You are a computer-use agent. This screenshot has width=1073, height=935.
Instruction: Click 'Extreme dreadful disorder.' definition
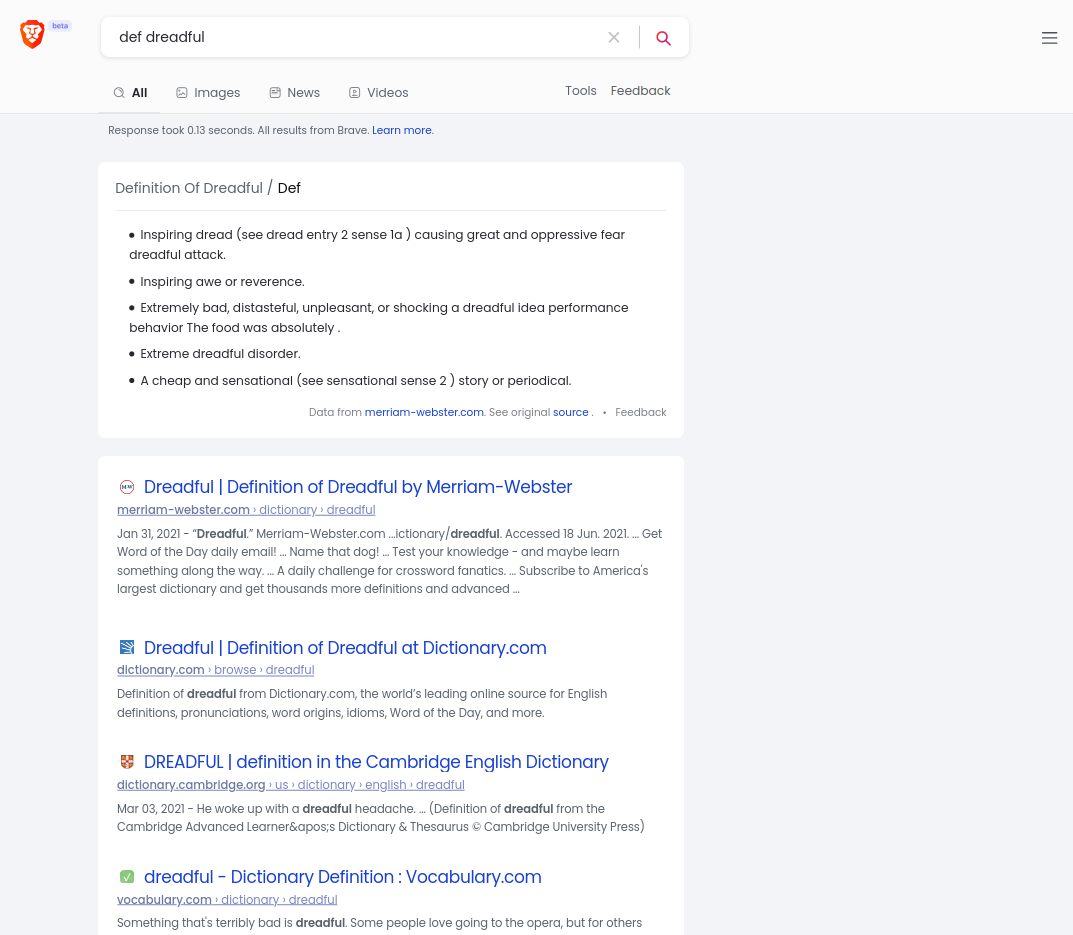pos(220,354)
